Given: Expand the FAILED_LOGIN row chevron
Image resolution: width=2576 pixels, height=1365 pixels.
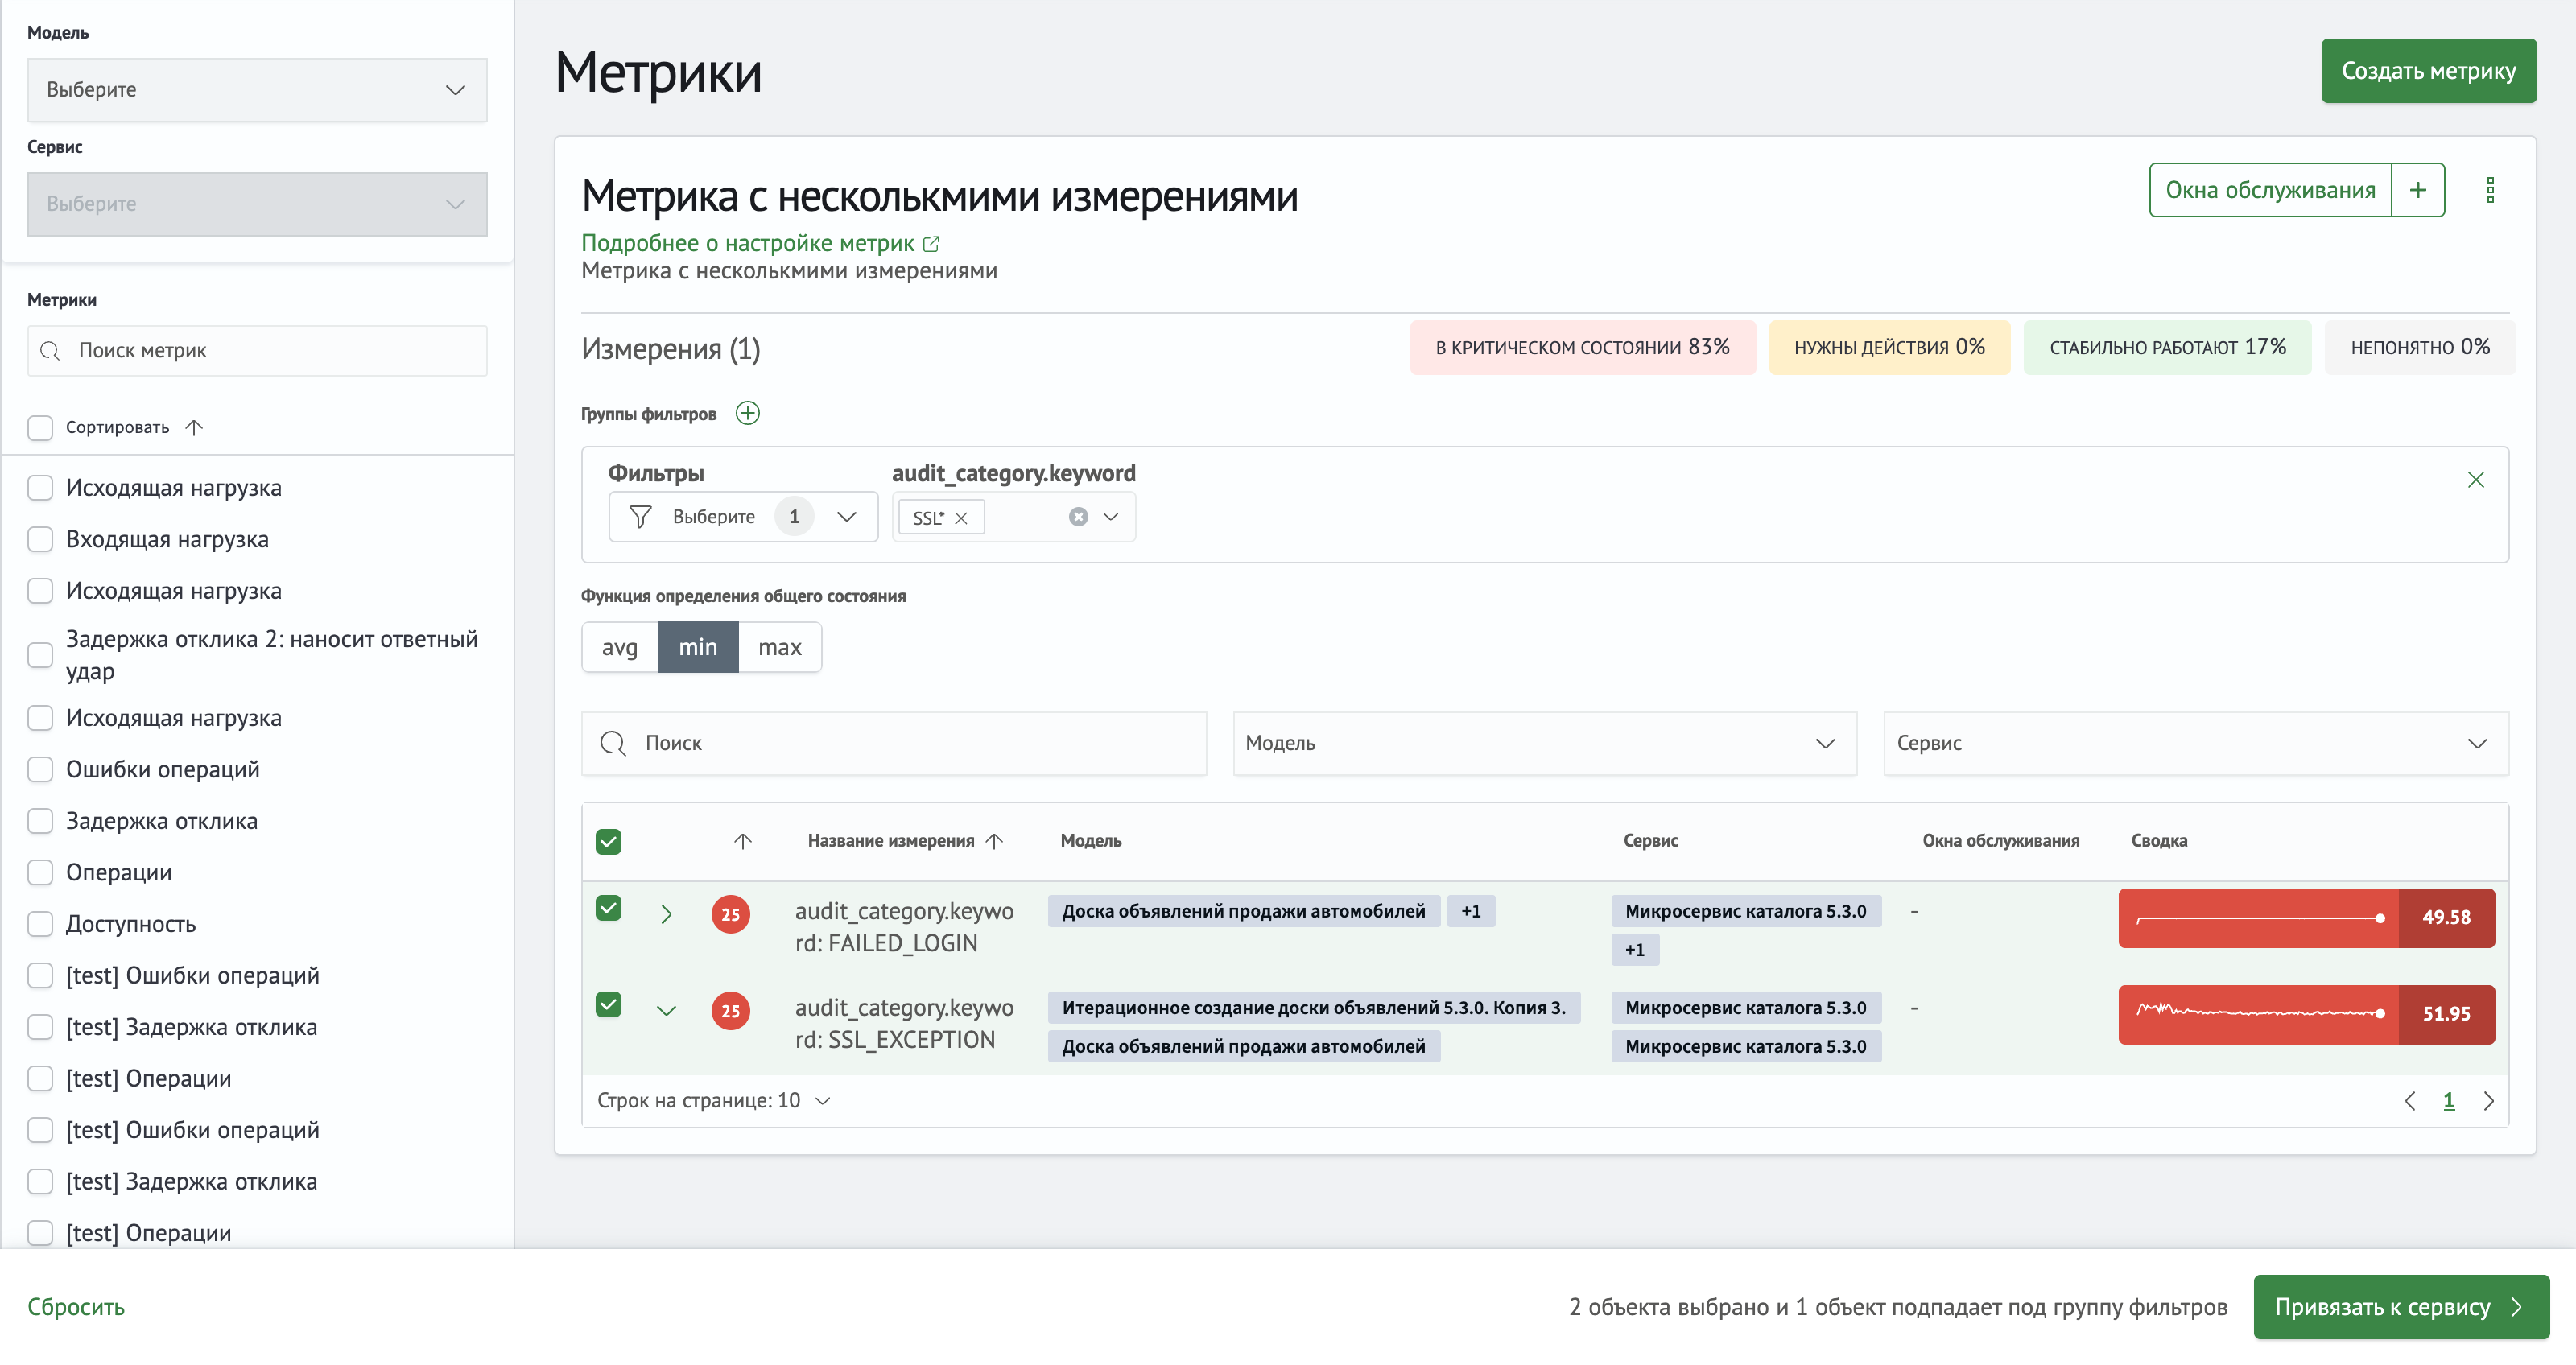Looking at the screenshot, I should [666, 914].
